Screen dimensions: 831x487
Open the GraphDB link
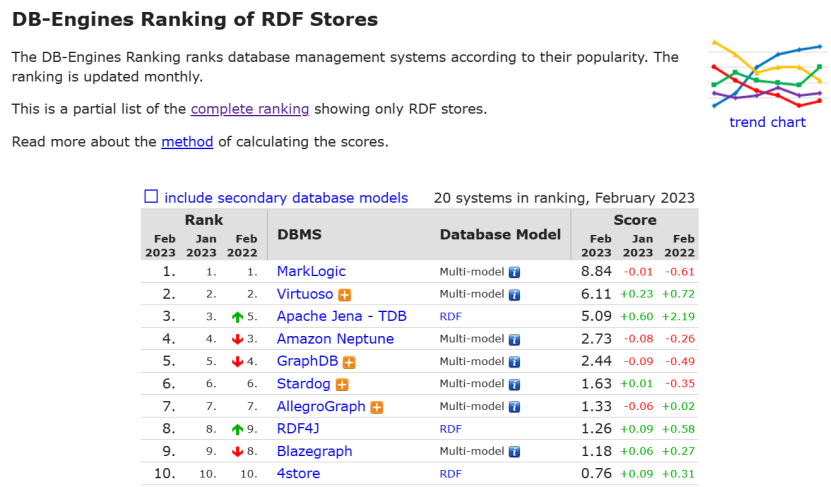pyautogui.click(x=307, y=361)
